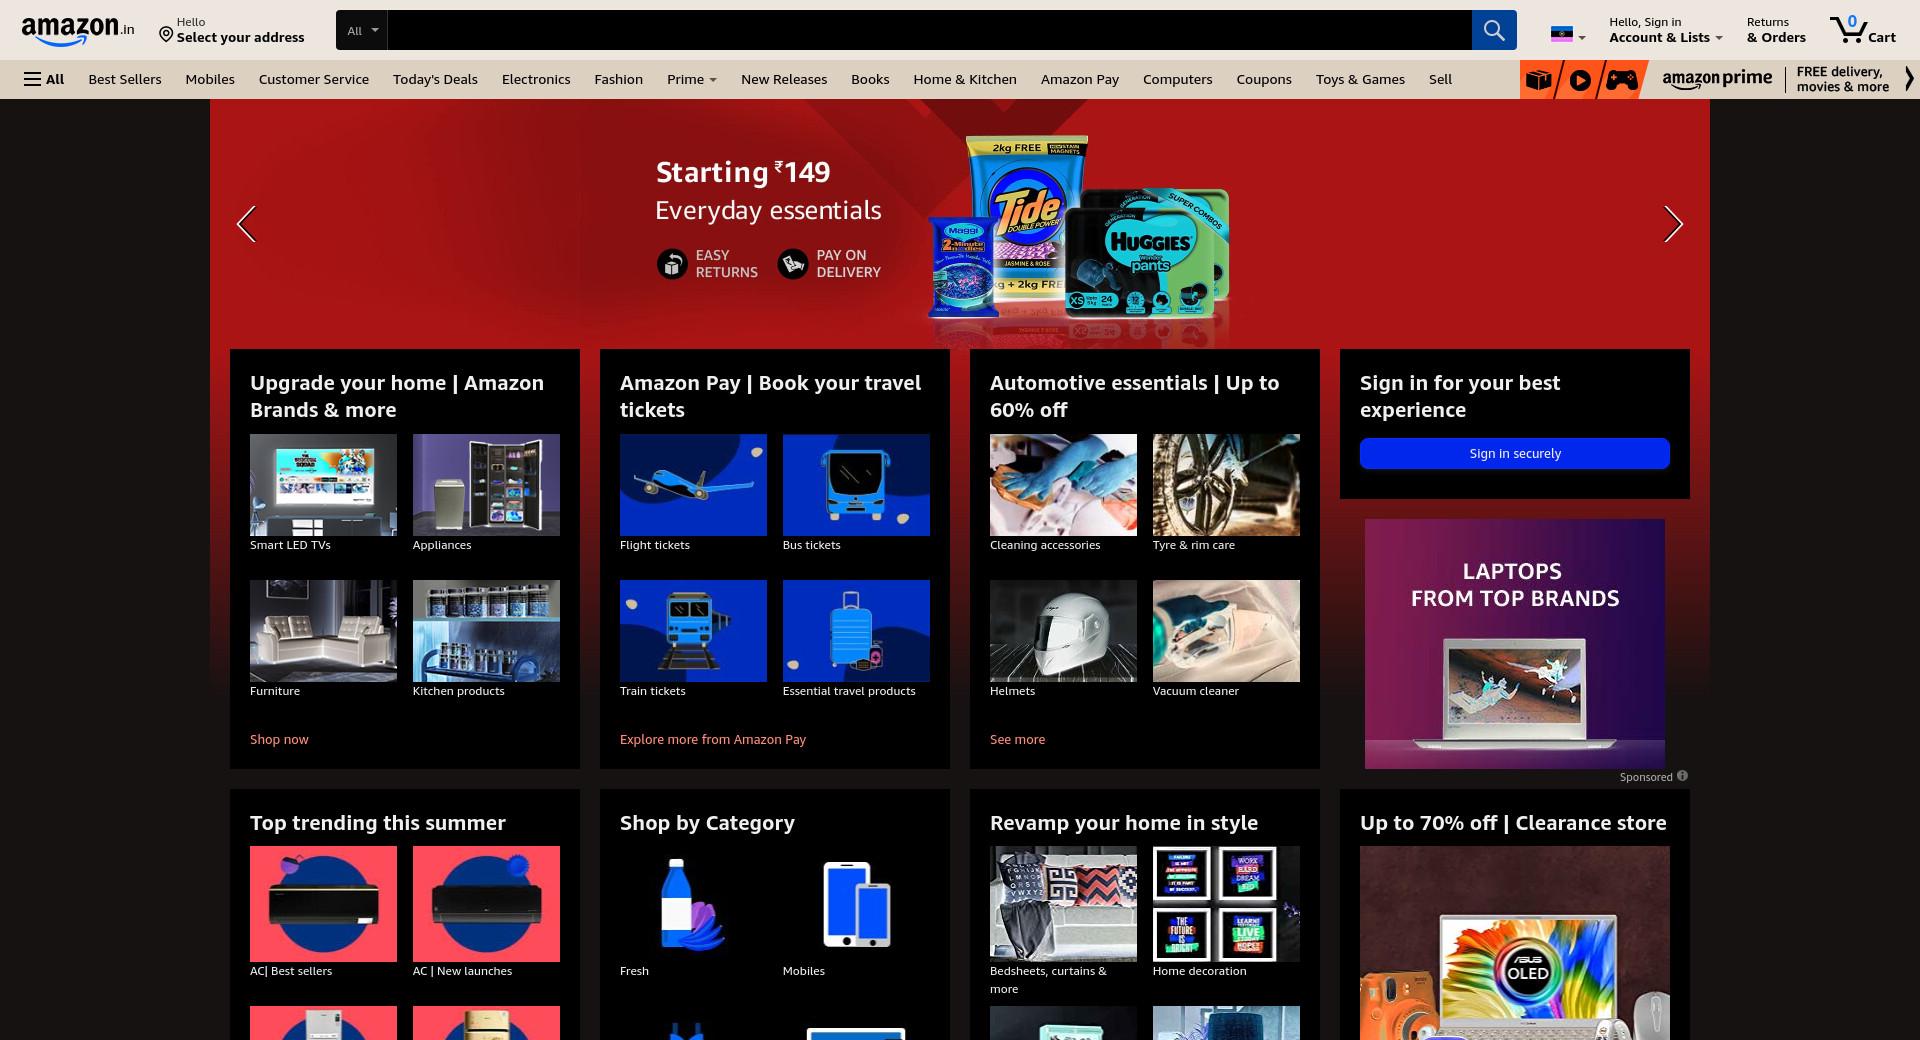Open the Appliances thumbnail
Screen dimensions: 1920x1040
coord(486,485)
